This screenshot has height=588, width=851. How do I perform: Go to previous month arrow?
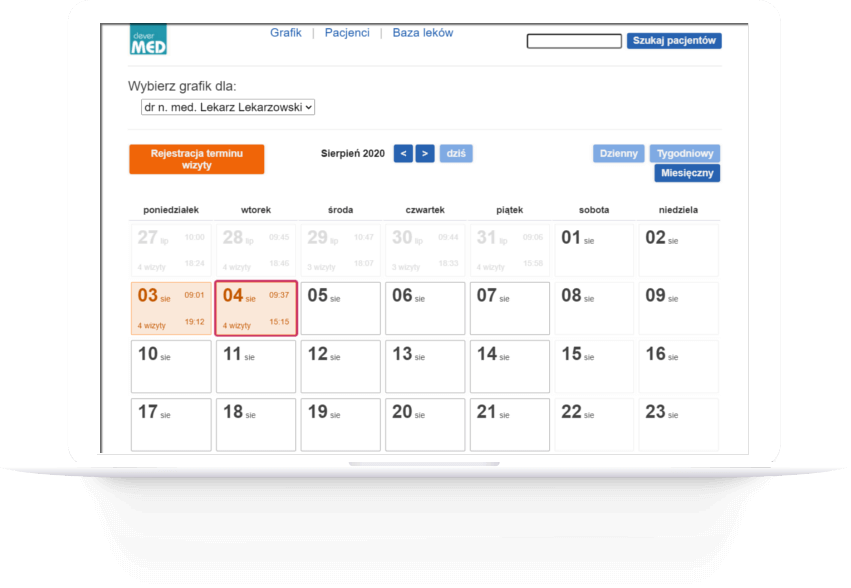tap(403, 154)
